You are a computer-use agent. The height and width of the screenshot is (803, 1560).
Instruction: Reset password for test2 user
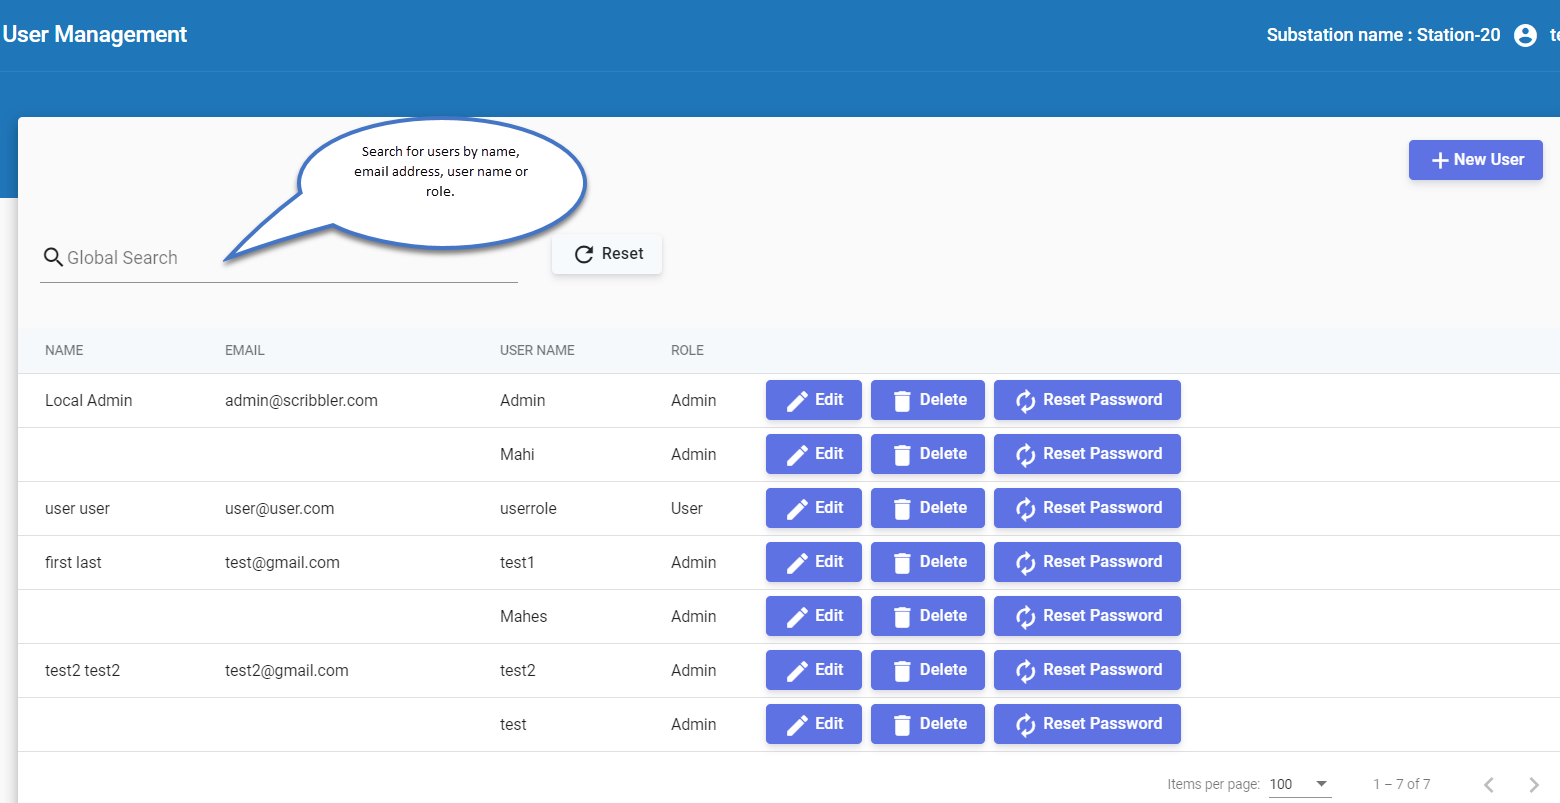click(1087, 670)
